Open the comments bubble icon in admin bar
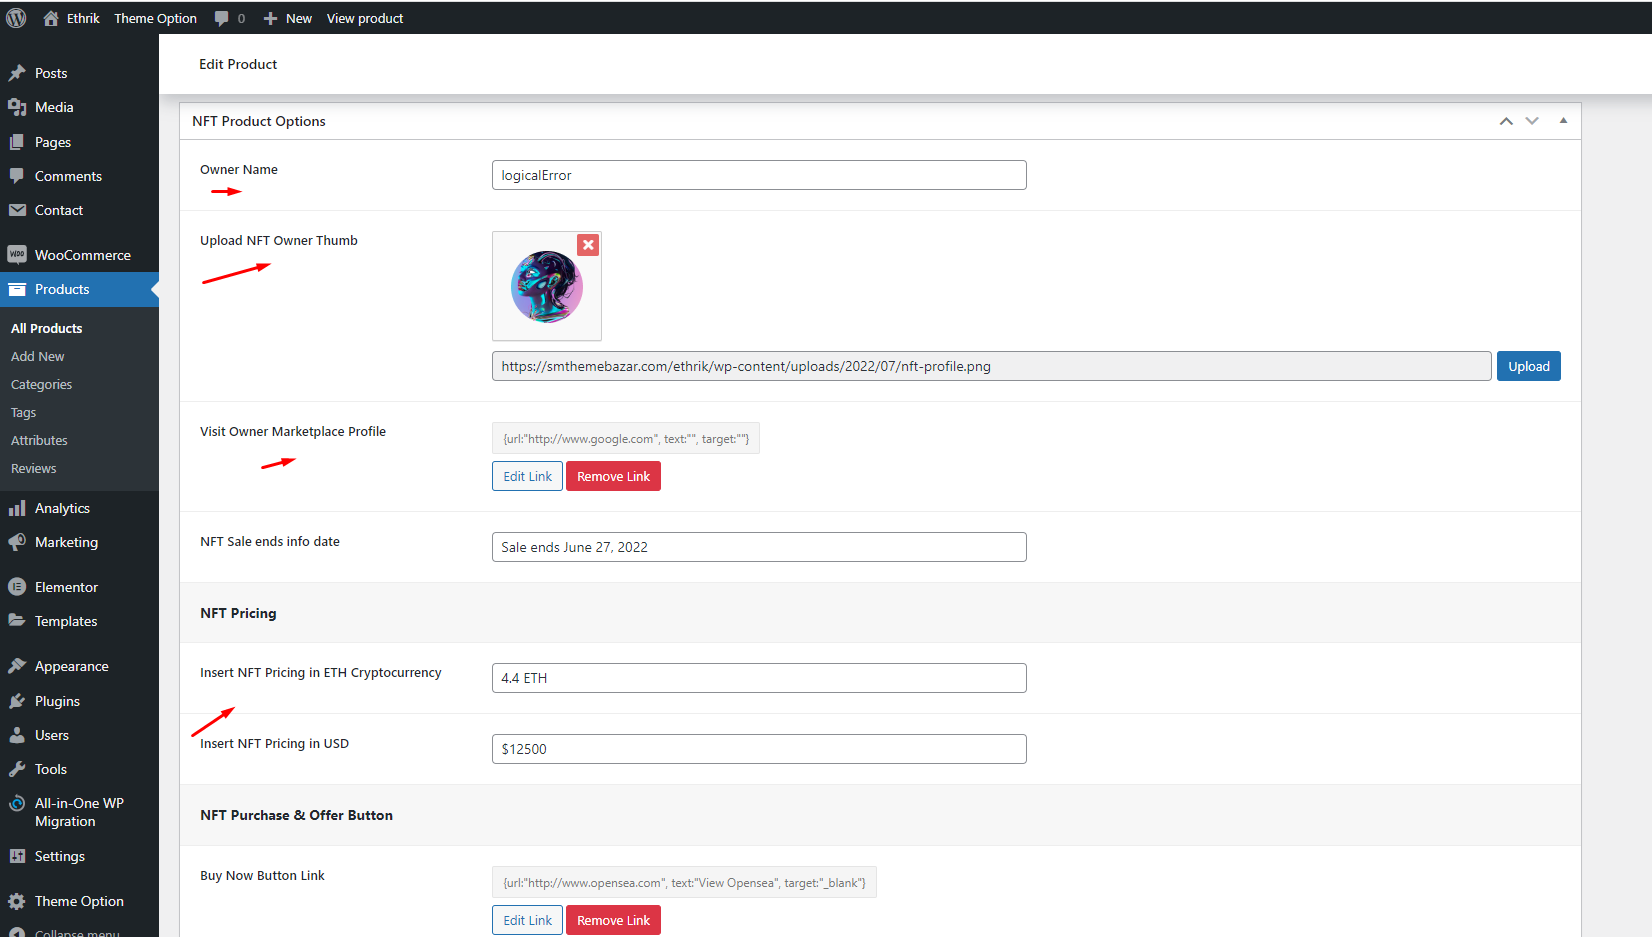The image size is (1652, 937). point(222,18)
